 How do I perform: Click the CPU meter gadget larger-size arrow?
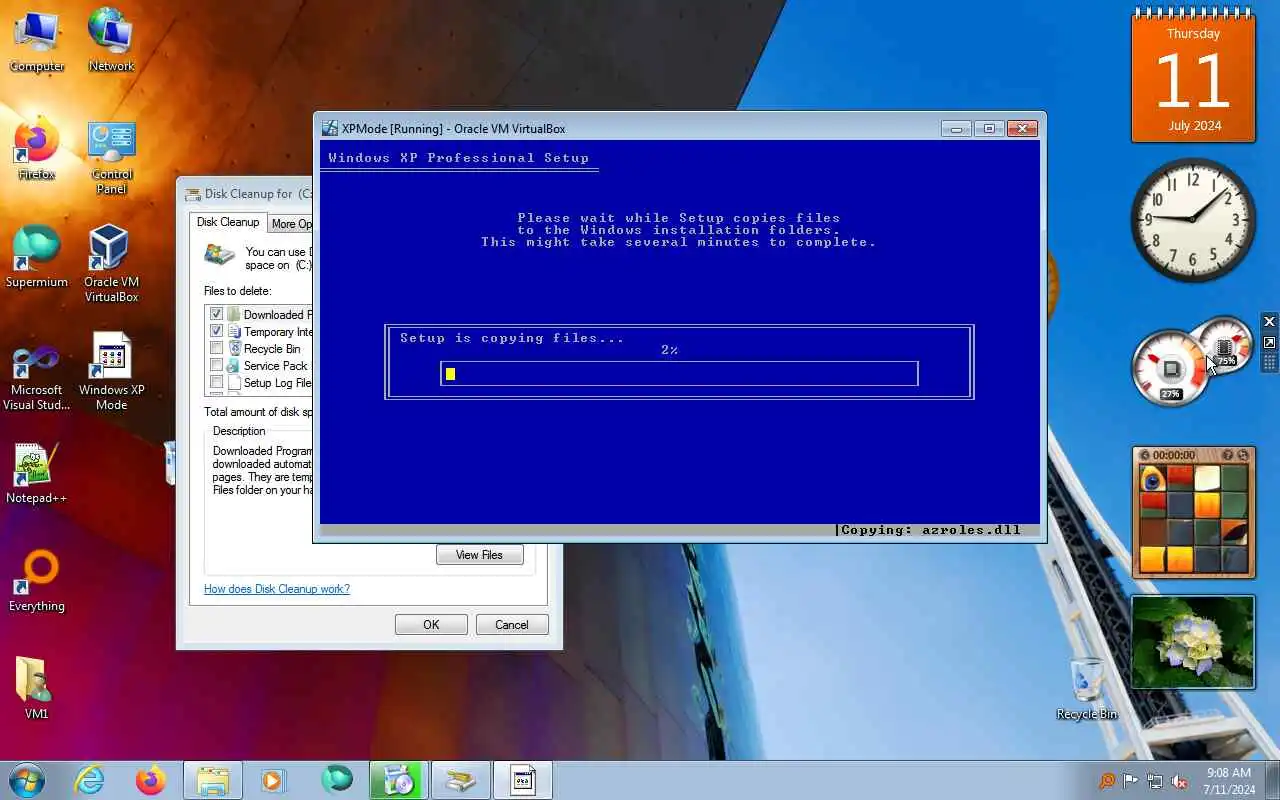[x=1269, y=342]
